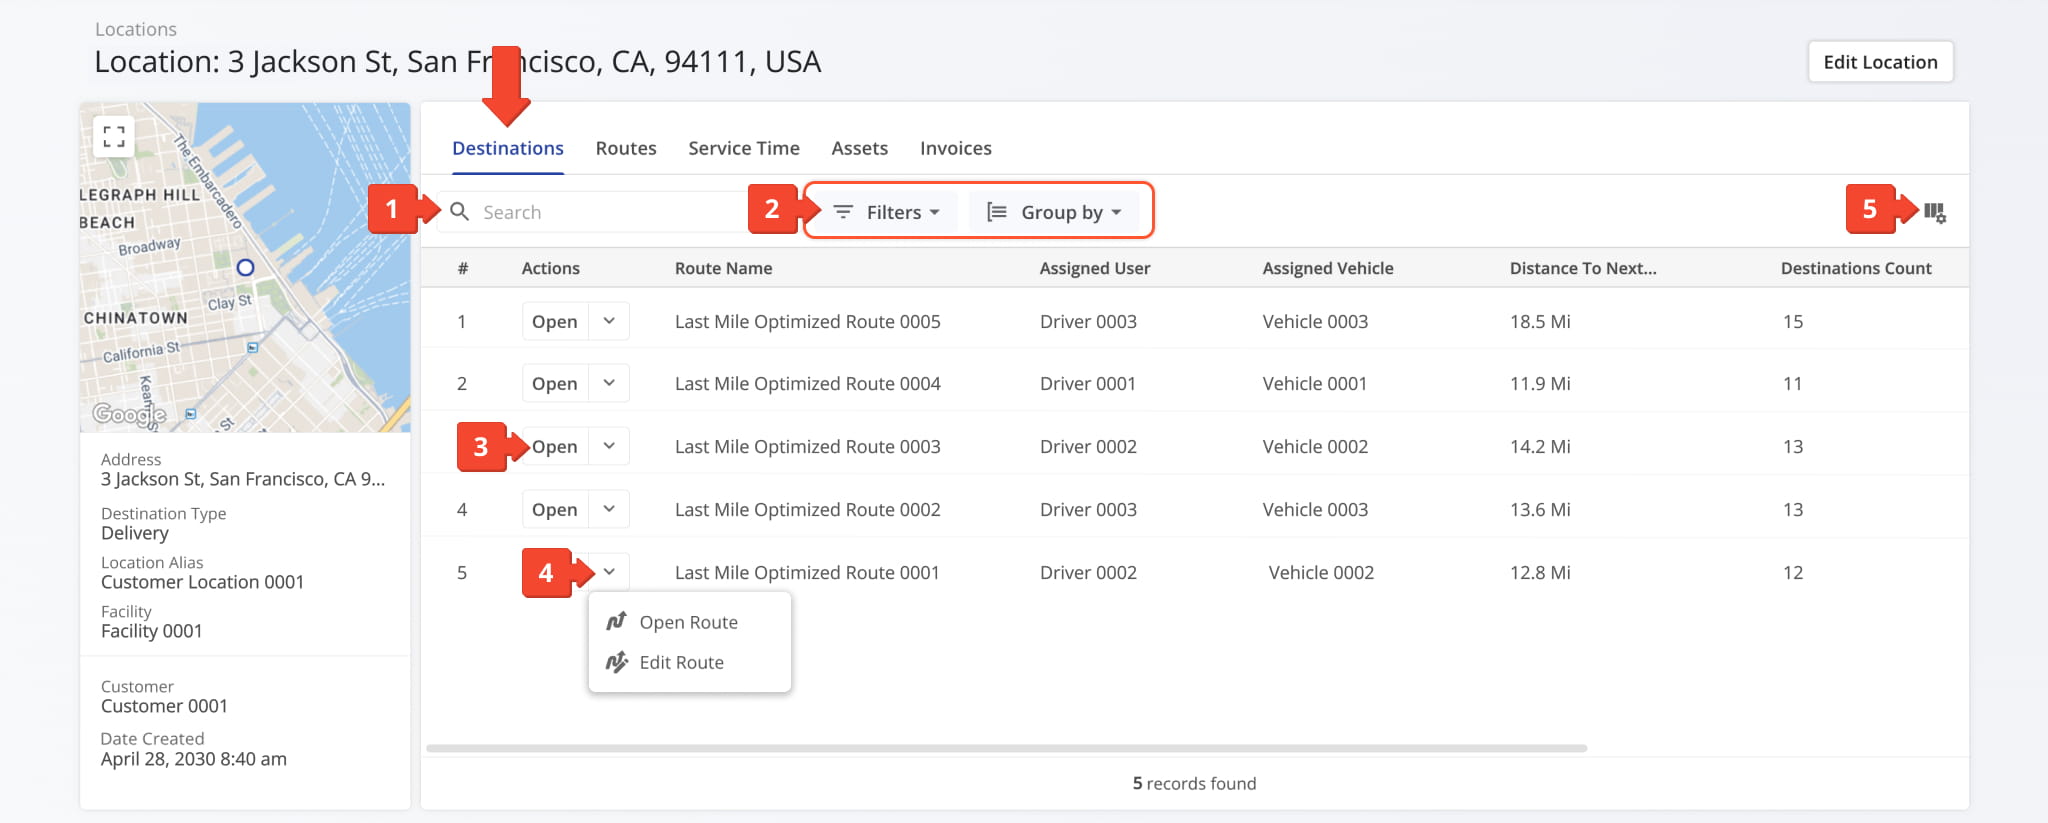This screenshot has height=823, width=2048.
Task: Collapse actions chevron for Route 0001
Action: click(609, 572)
